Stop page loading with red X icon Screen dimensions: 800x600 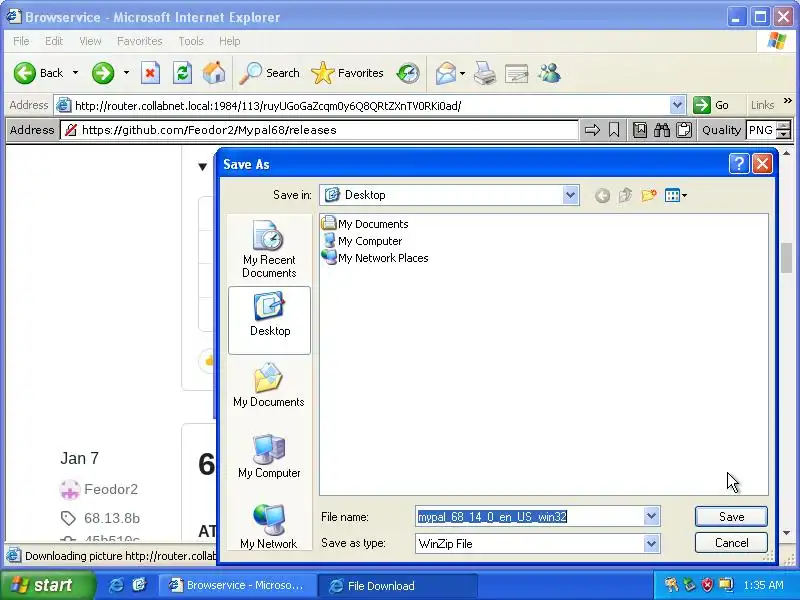tap(150, 73)
